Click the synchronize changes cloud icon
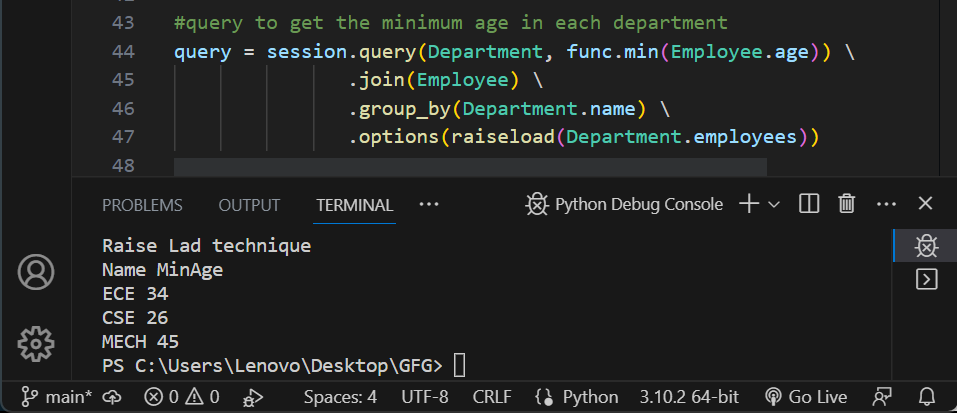The image size is (957, 413). 112,397
